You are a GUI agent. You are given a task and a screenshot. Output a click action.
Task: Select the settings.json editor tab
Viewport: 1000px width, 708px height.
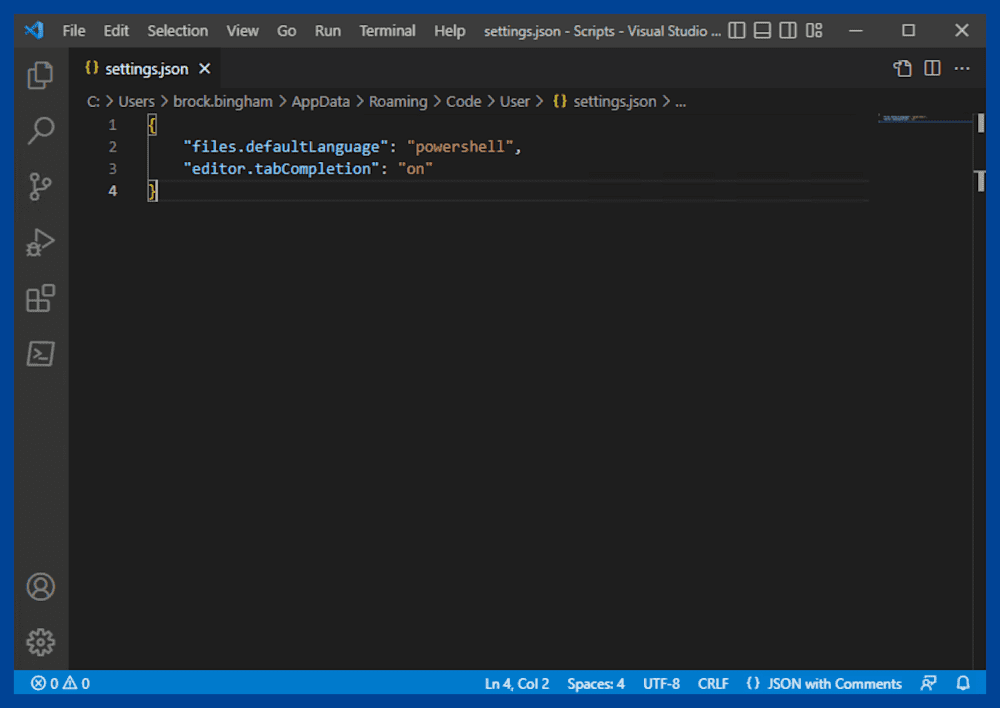(x=146, y=68)
